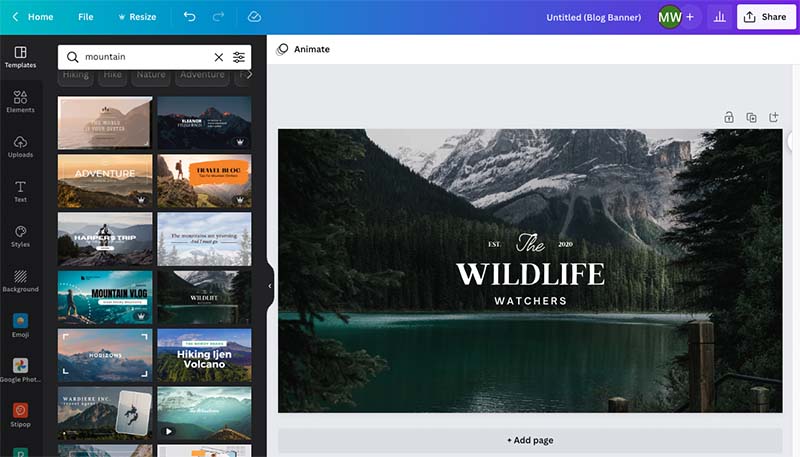The width and height of the screenshot is (800, 457).
Task: Open search filter options icon
Action: click(x=239, y=57)
